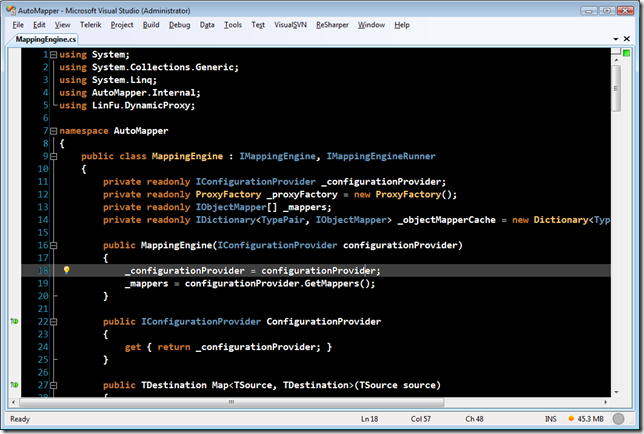Select the MappingEngine.cs document tab
This screenshot has height=434, width=644.
[45, 39]
